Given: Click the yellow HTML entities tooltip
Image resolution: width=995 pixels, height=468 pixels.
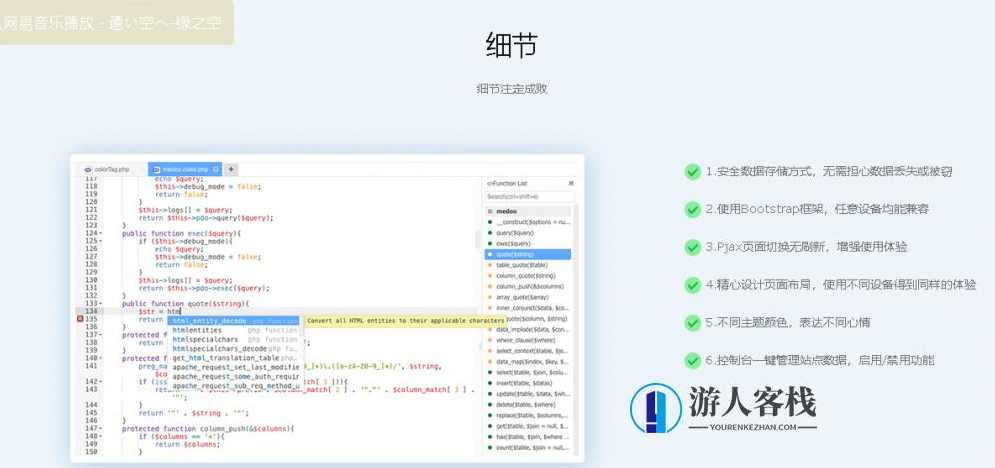Looking at the screenshot, I should click(406, 321).
